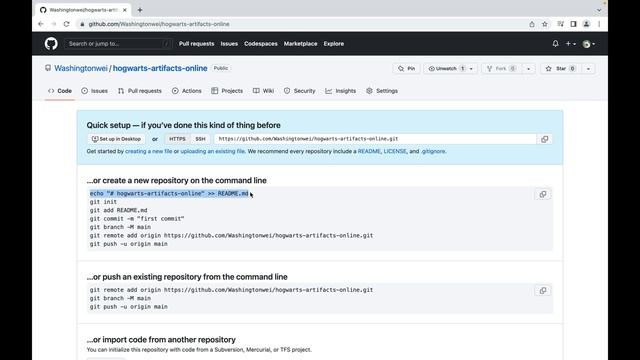Open the Code tab

click(60, 91)
